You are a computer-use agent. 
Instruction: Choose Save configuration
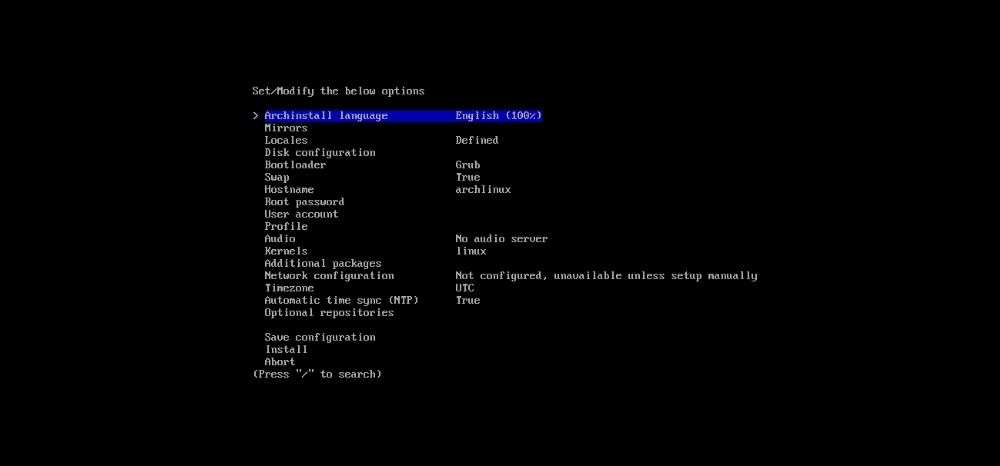click(320, 337)
